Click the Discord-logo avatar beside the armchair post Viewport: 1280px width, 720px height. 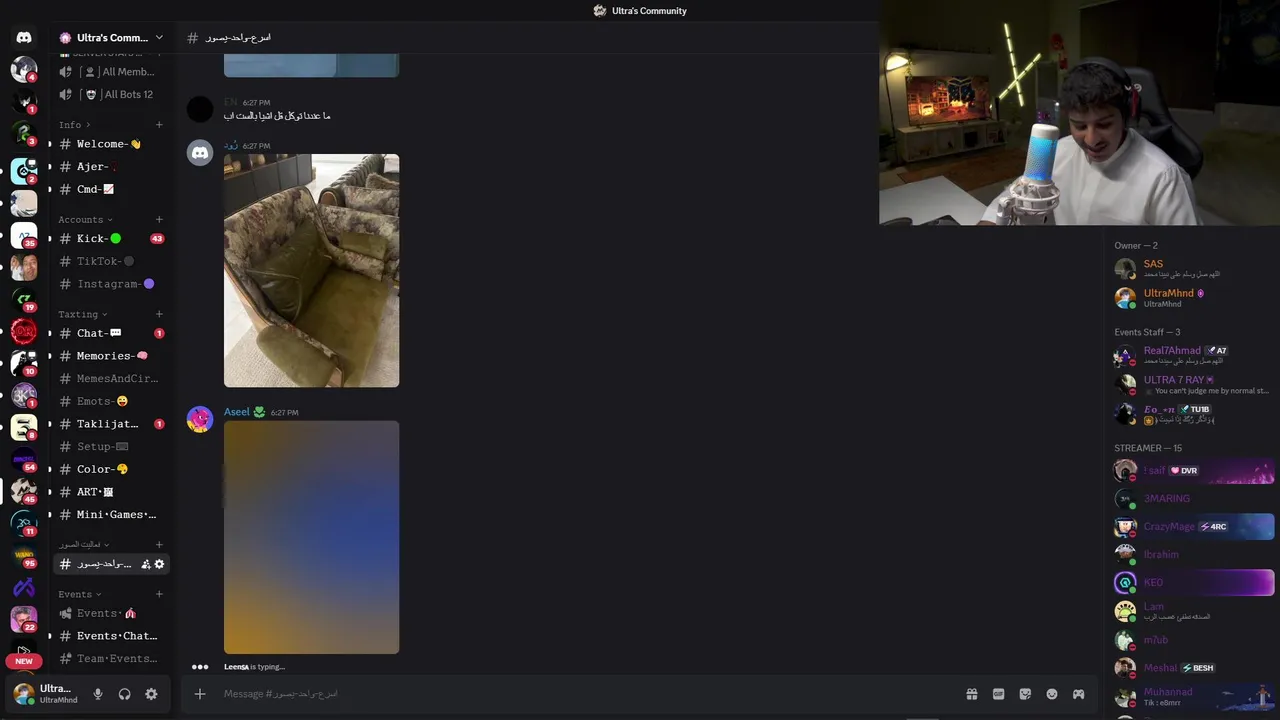pyautogui.click(x=200, y=153)
